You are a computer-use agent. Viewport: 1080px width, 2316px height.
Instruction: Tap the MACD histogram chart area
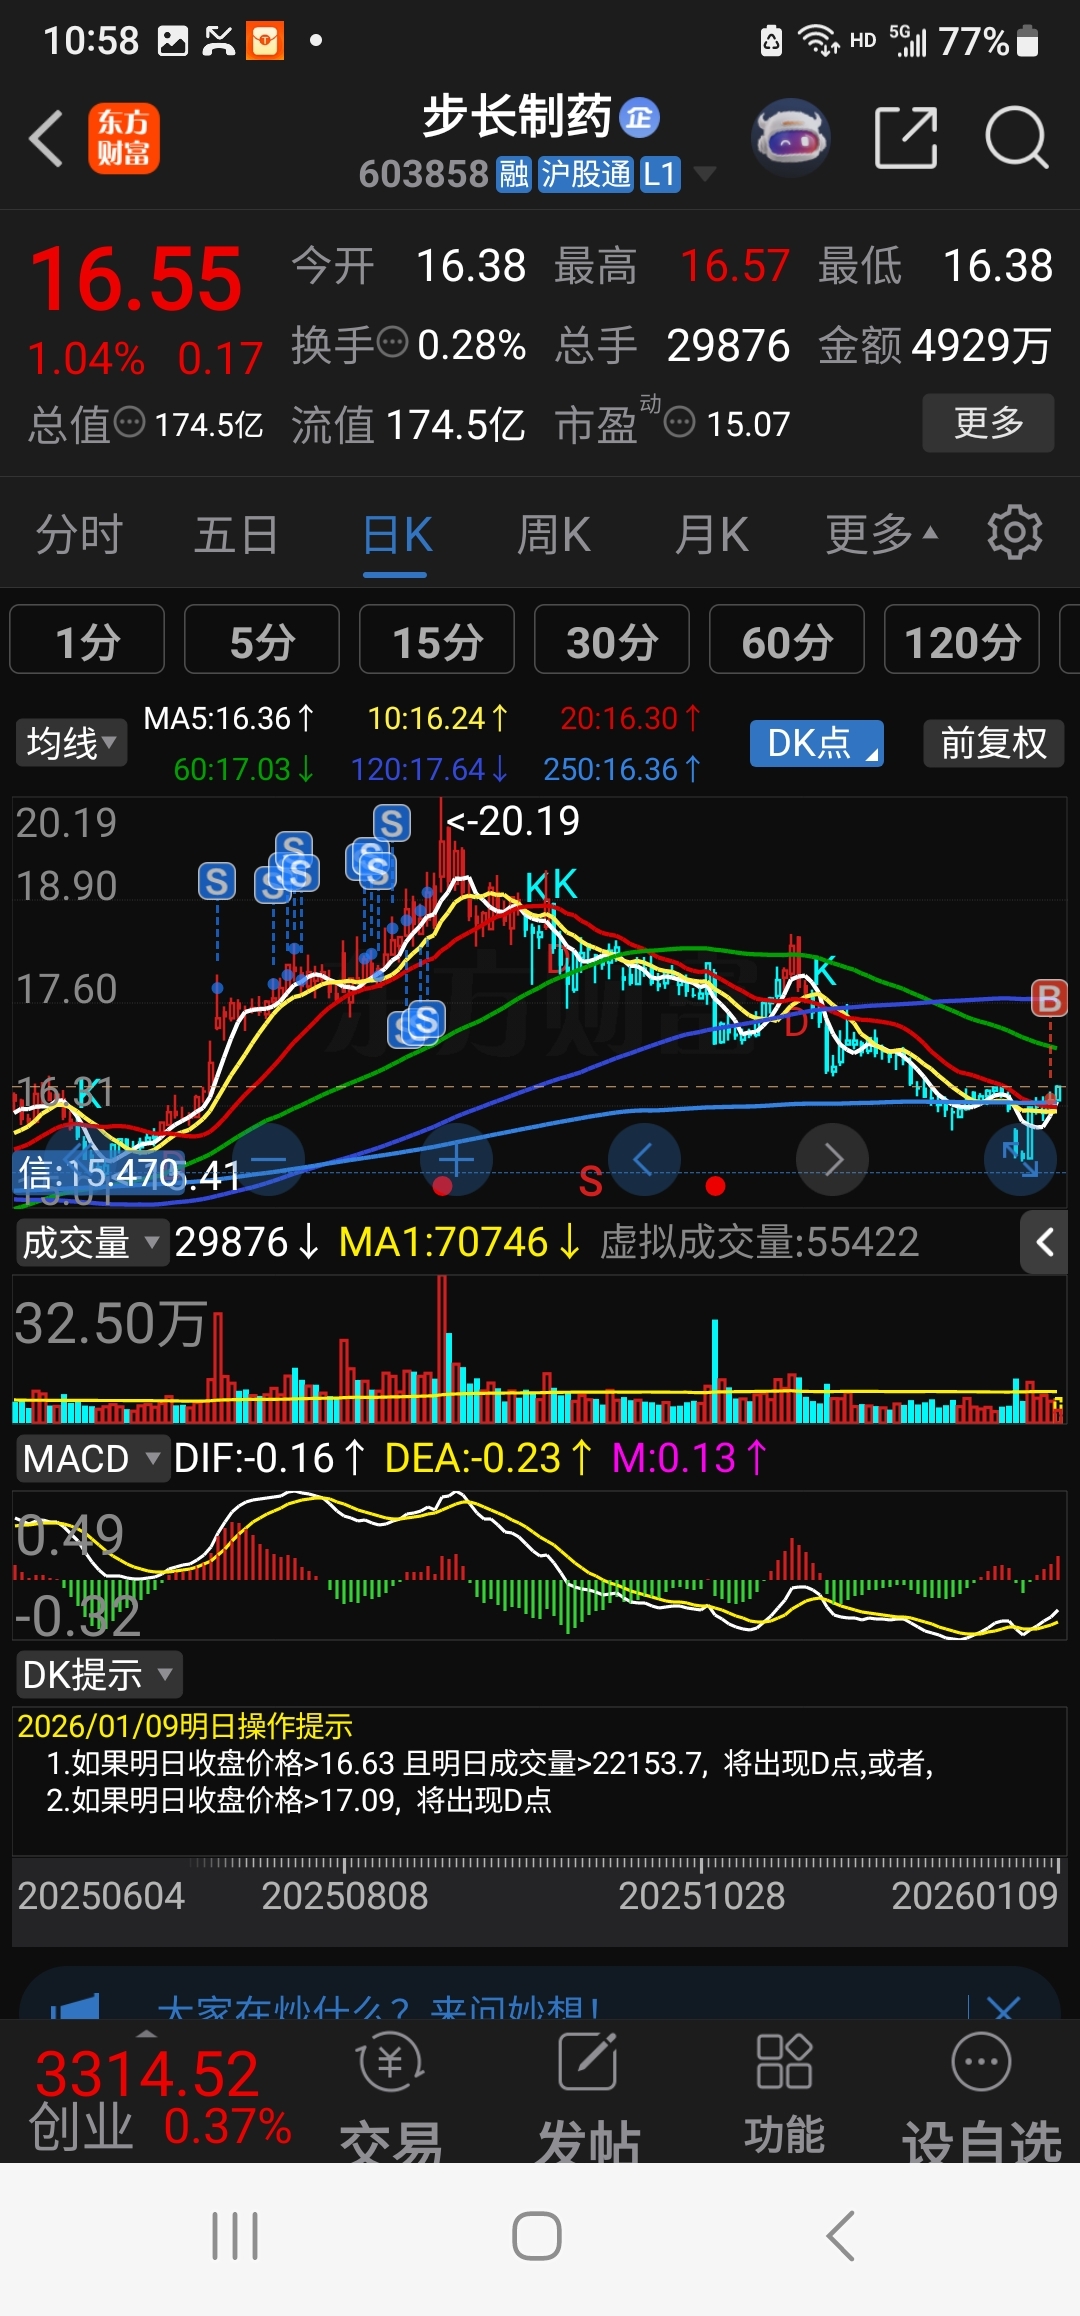[540, 1565]
